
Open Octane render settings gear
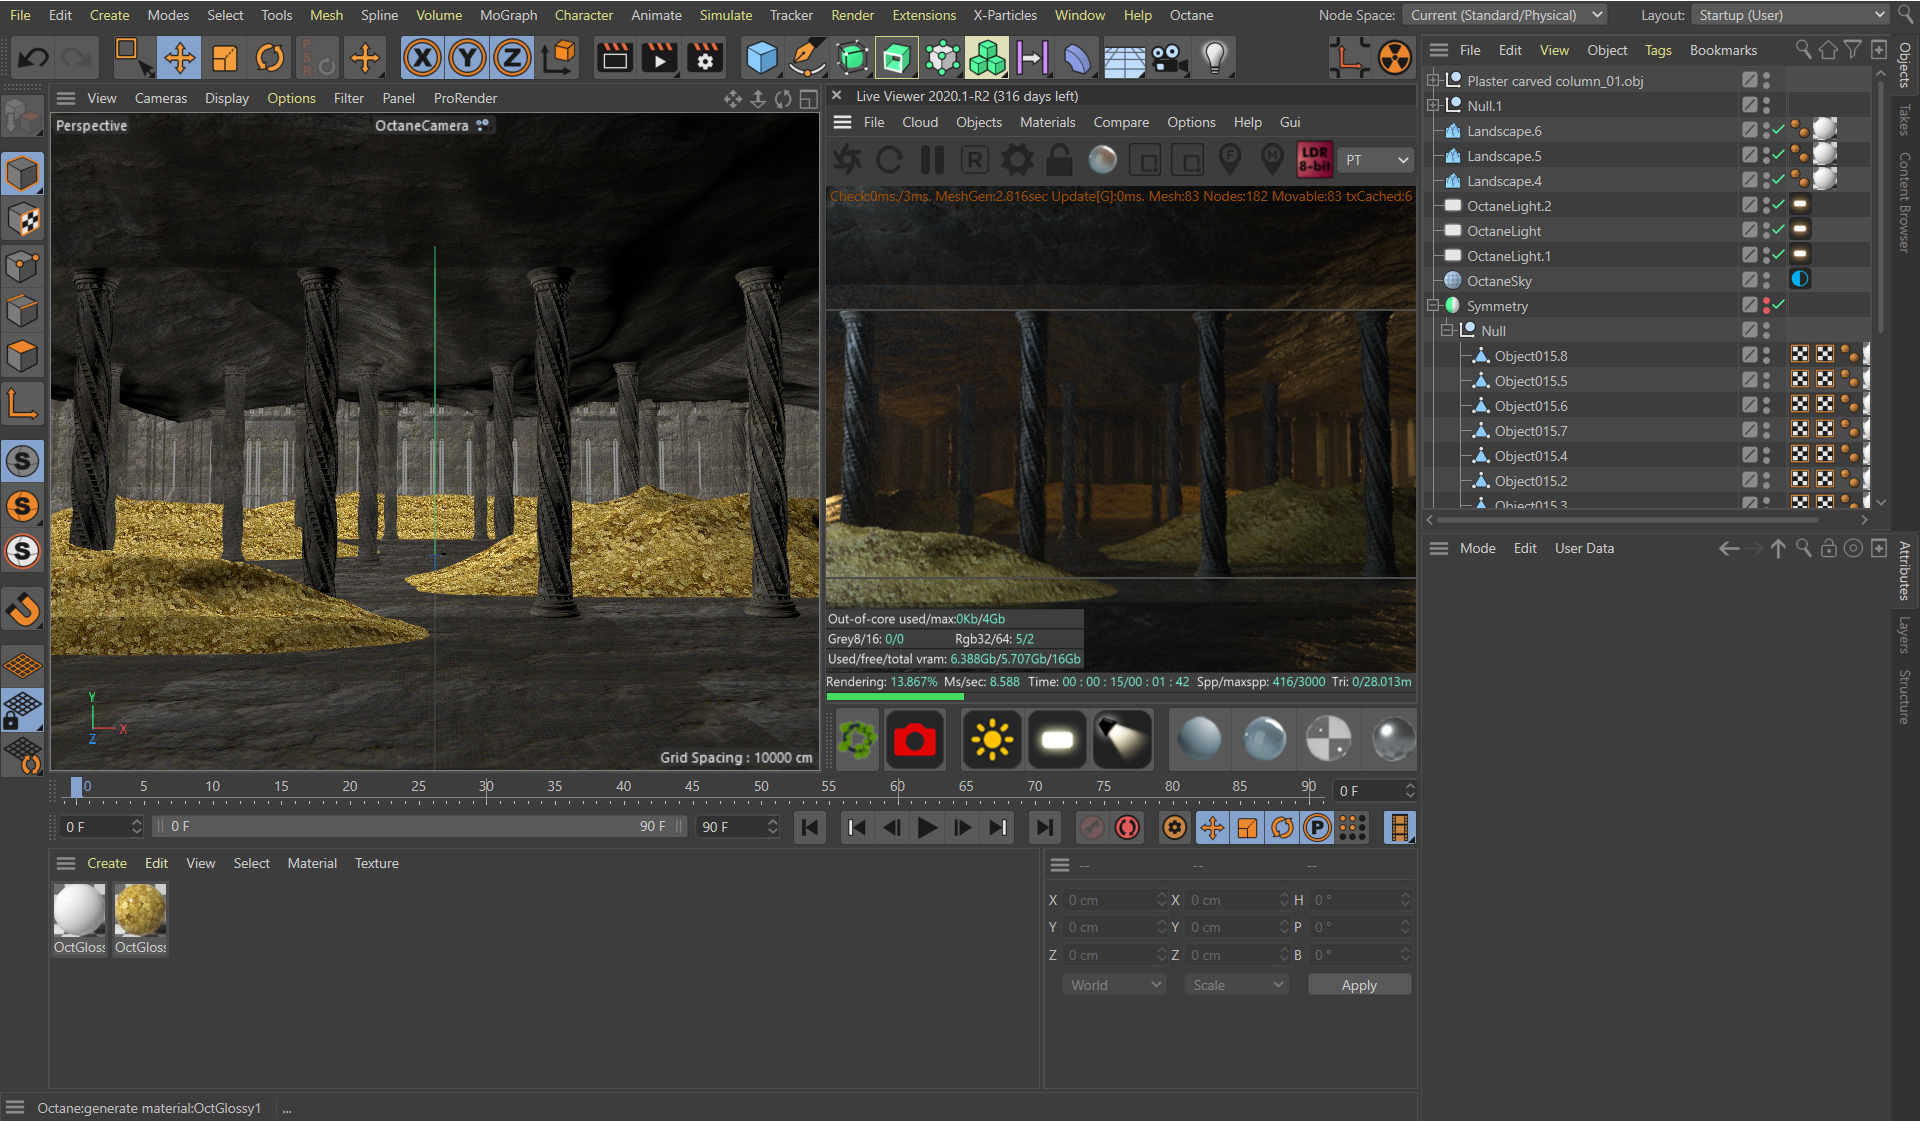[x=1018, y=160]
